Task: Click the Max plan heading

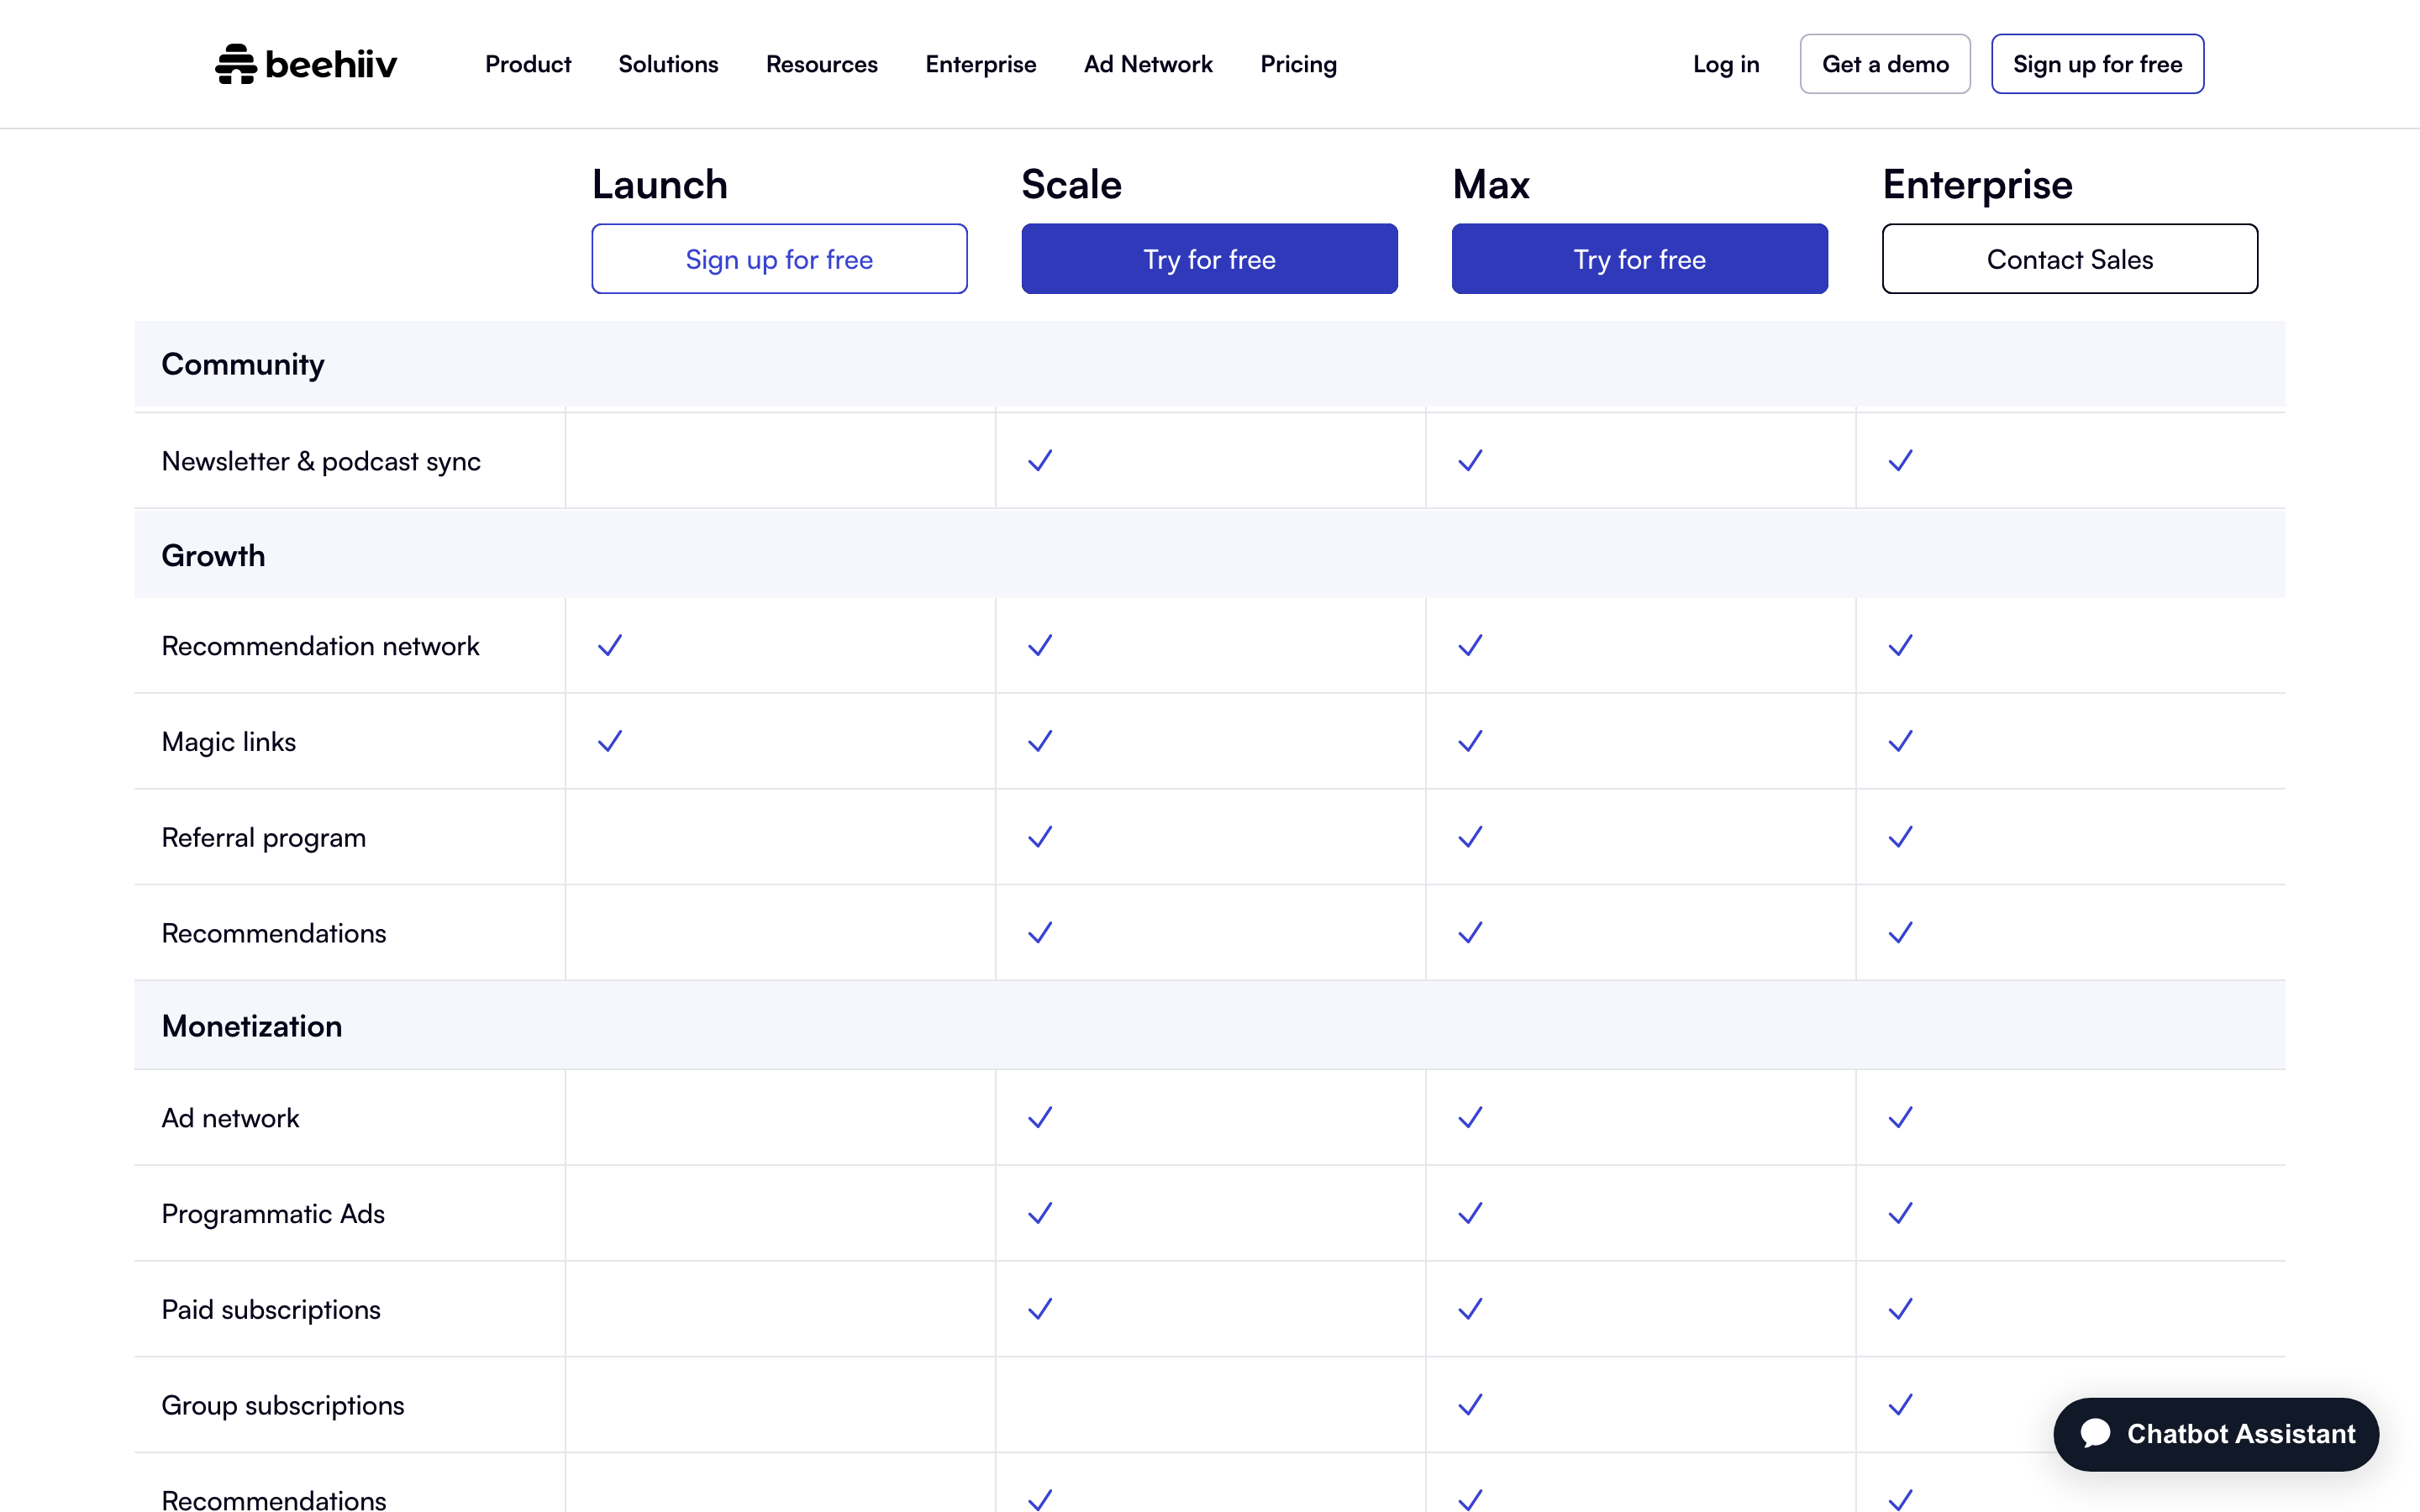Action: click(x=1491, y=185)
